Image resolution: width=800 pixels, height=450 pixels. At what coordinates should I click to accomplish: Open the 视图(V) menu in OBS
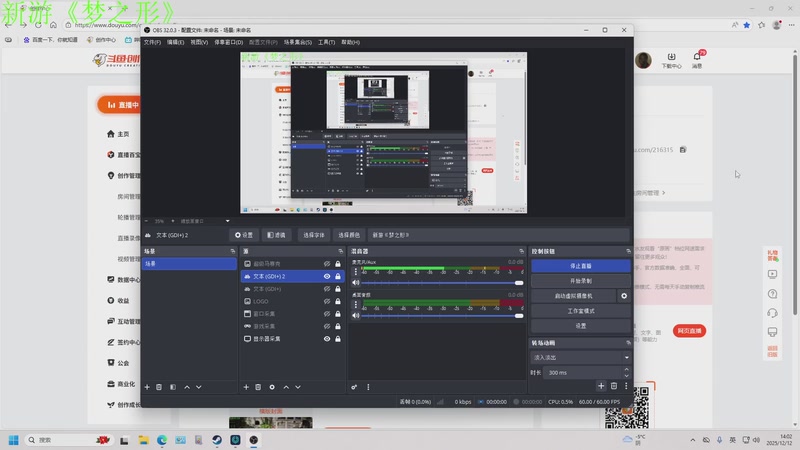click(199, 42)
